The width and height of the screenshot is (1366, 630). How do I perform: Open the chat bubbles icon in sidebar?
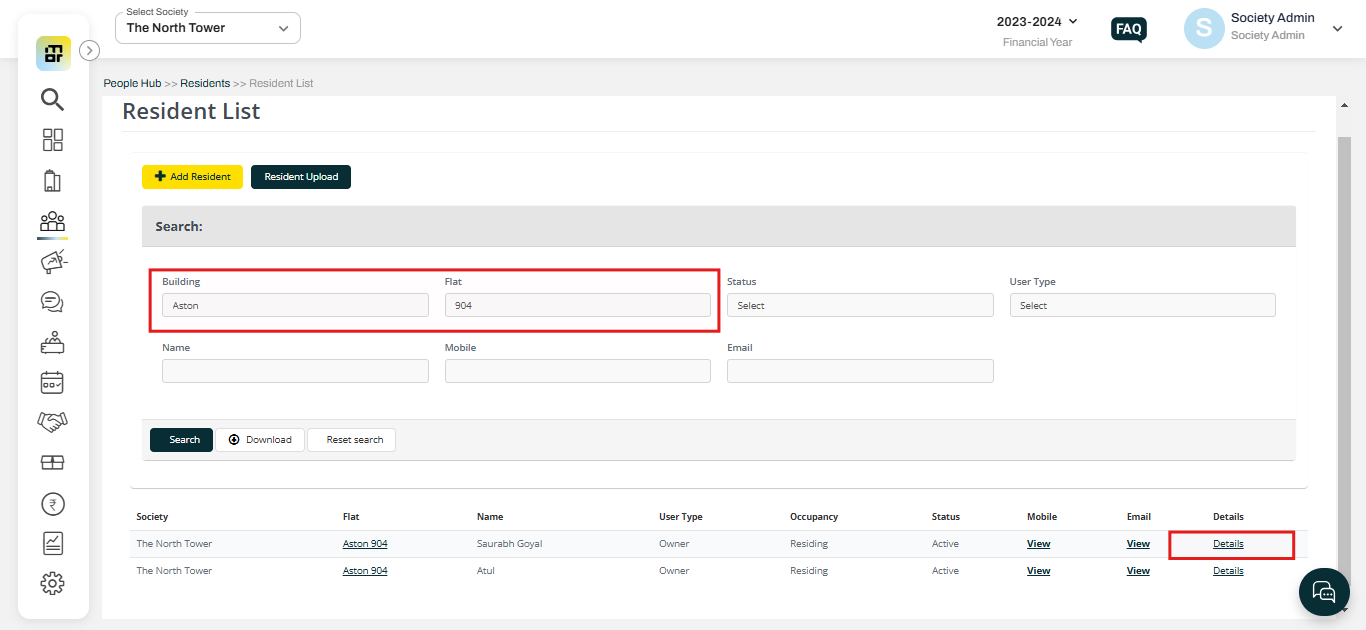(53, 302)
